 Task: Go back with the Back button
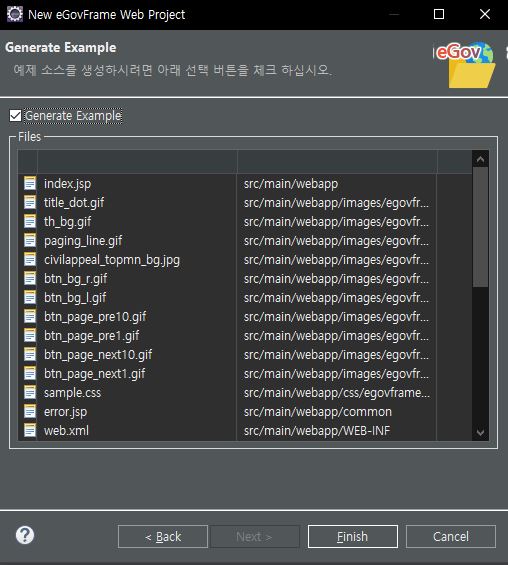coord(163,537)
